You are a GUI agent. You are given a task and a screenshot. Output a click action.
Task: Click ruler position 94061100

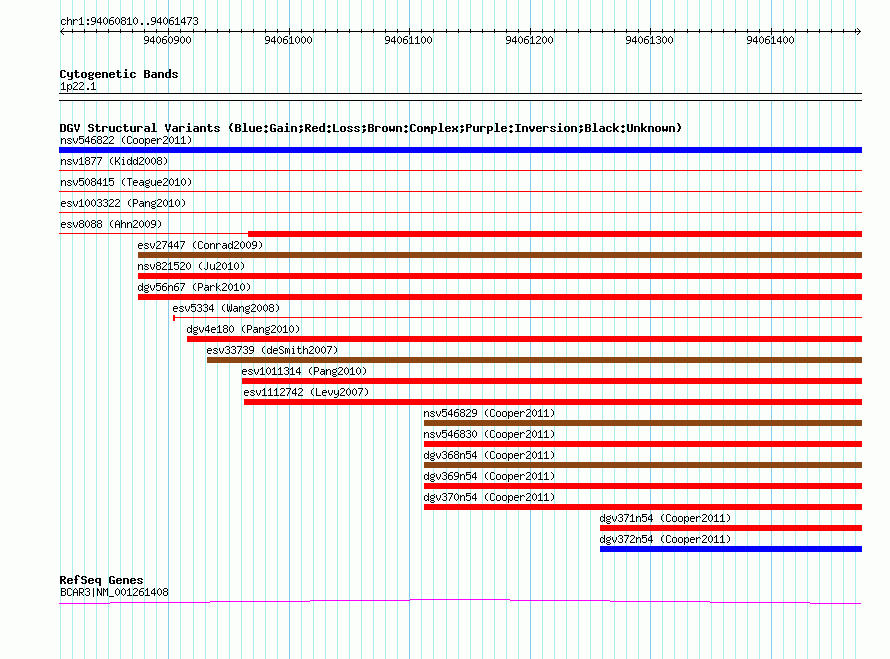pos(409,40)
